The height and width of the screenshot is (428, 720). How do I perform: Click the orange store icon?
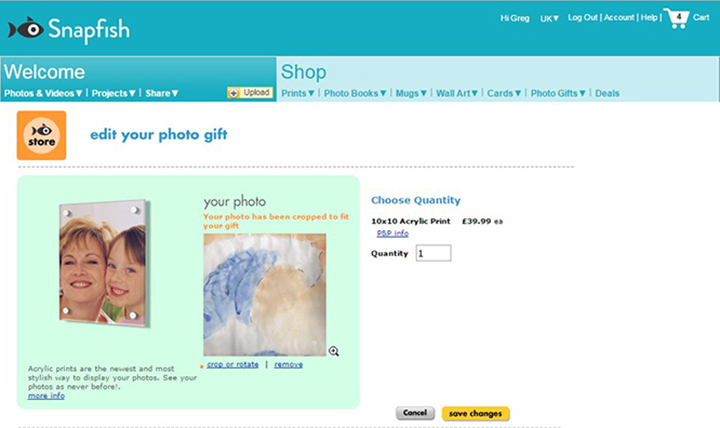(41, 135)
